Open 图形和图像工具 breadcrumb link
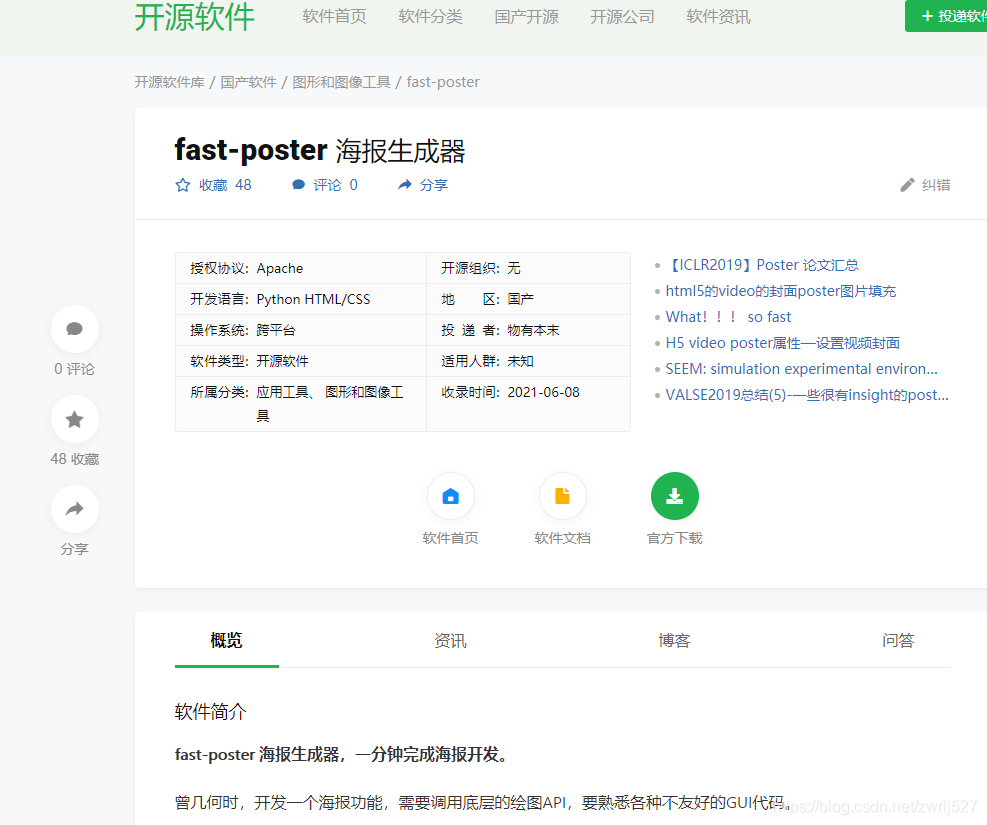Viewport: 987px width, 825px height. tap(342, 82)
